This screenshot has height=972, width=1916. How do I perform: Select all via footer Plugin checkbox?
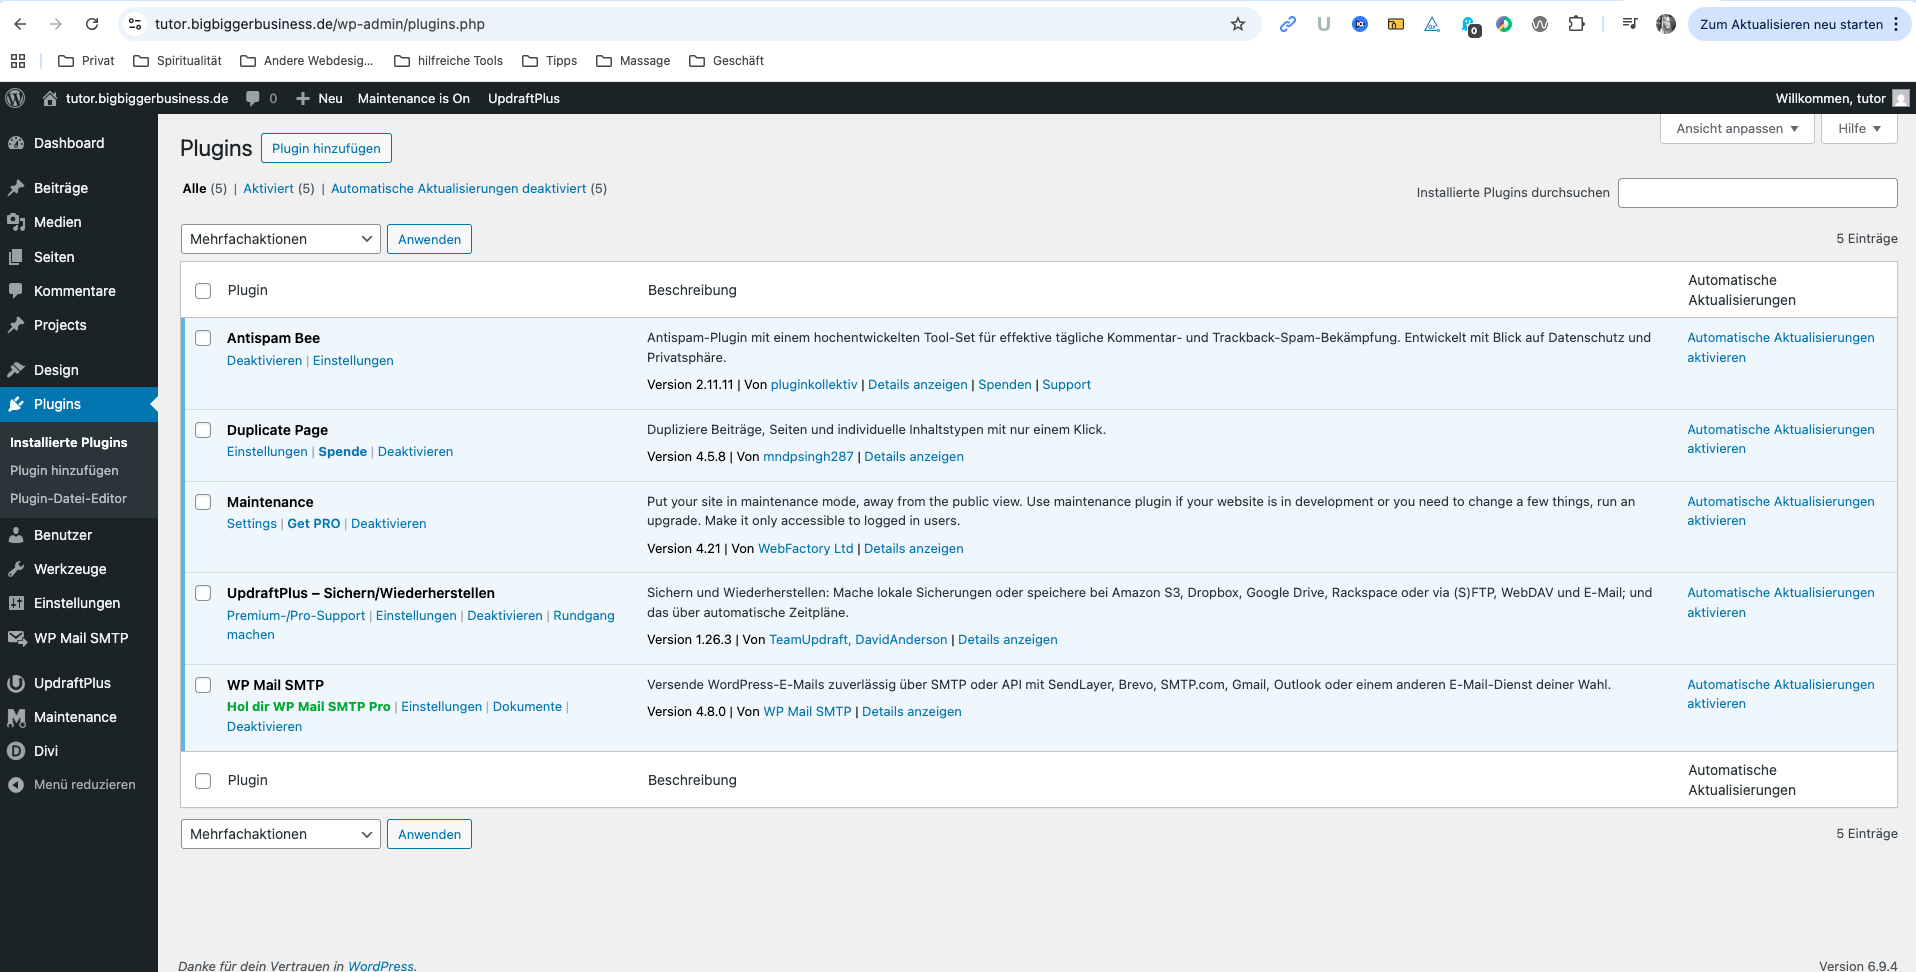pyautogui.click(x=203, y=781)
